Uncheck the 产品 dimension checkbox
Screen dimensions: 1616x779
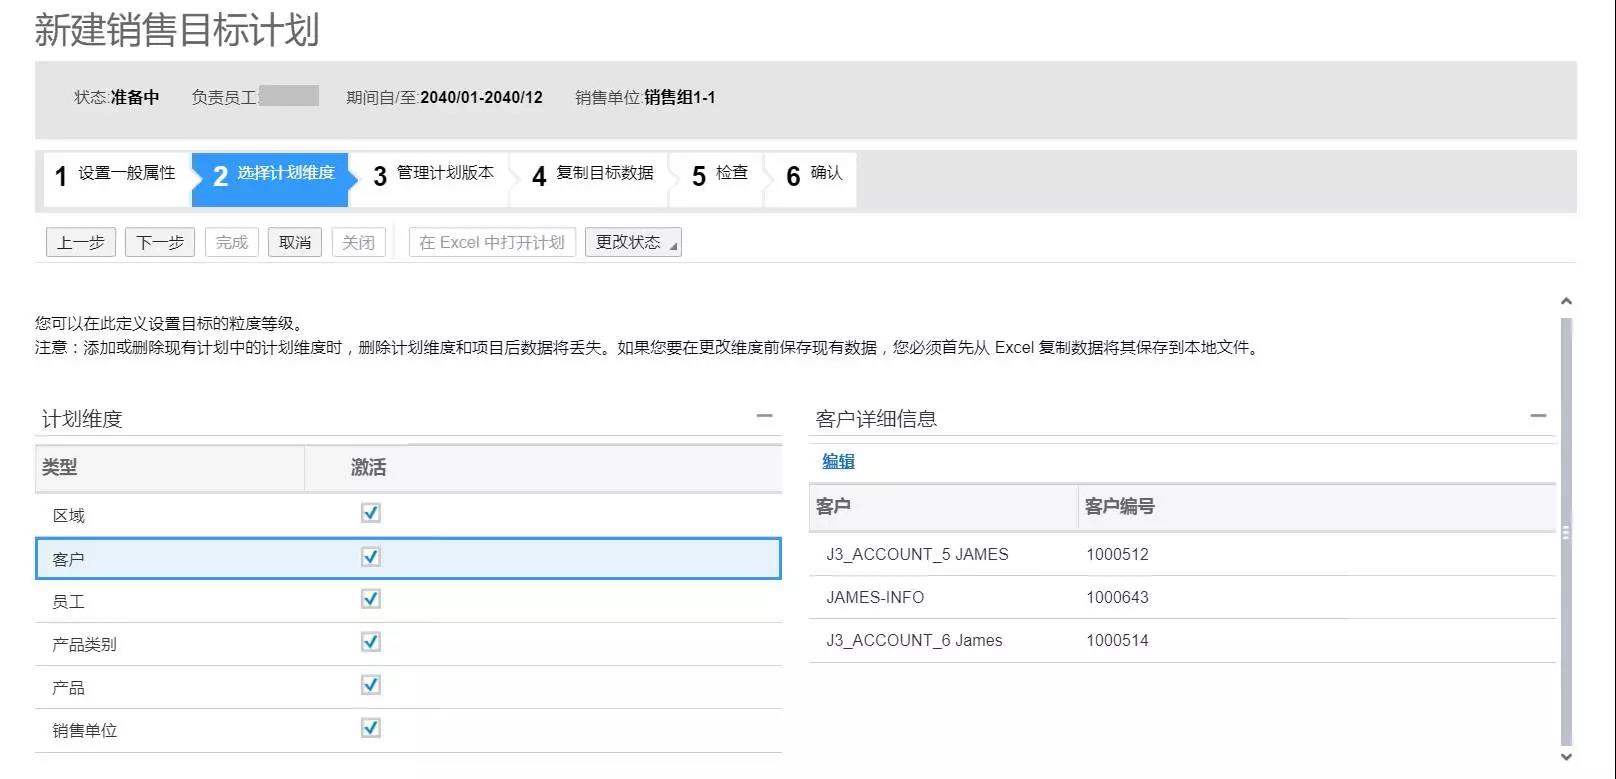(370, 685)
